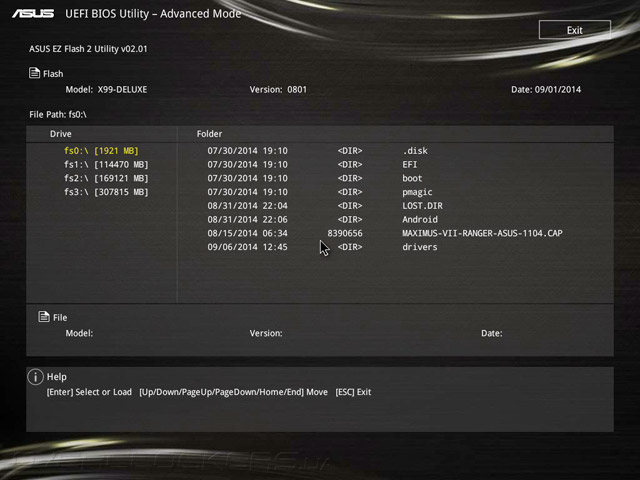Select drive fs2:\ [169121 MB]

pyautogui.click(x=106, y=178)
